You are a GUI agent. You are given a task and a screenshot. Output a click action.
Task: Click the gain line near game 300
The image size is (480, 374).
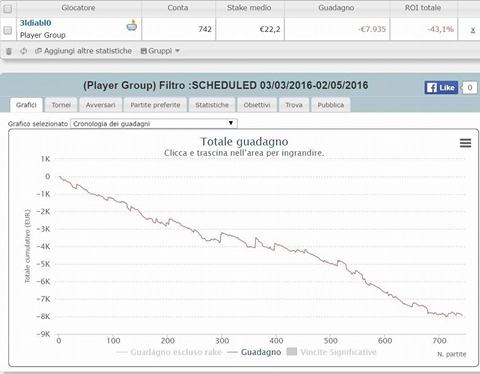coord(222,233)
